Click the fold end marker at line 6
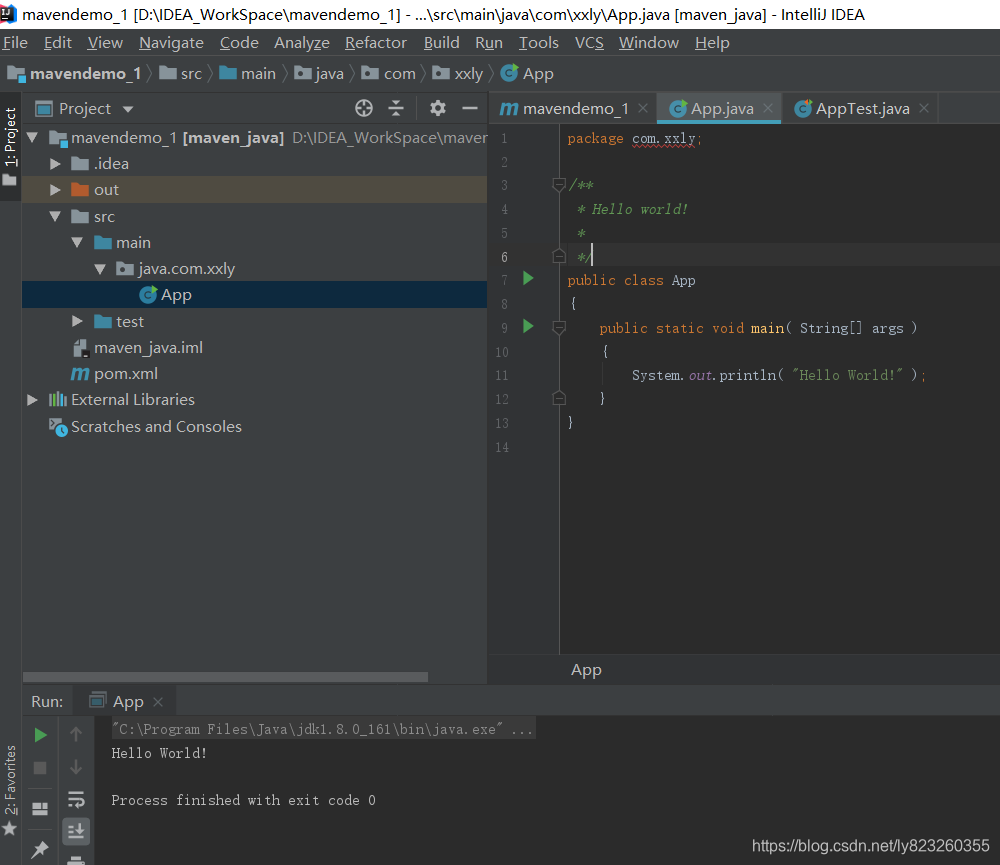The image size is (1000, 865). click(559, 256)
